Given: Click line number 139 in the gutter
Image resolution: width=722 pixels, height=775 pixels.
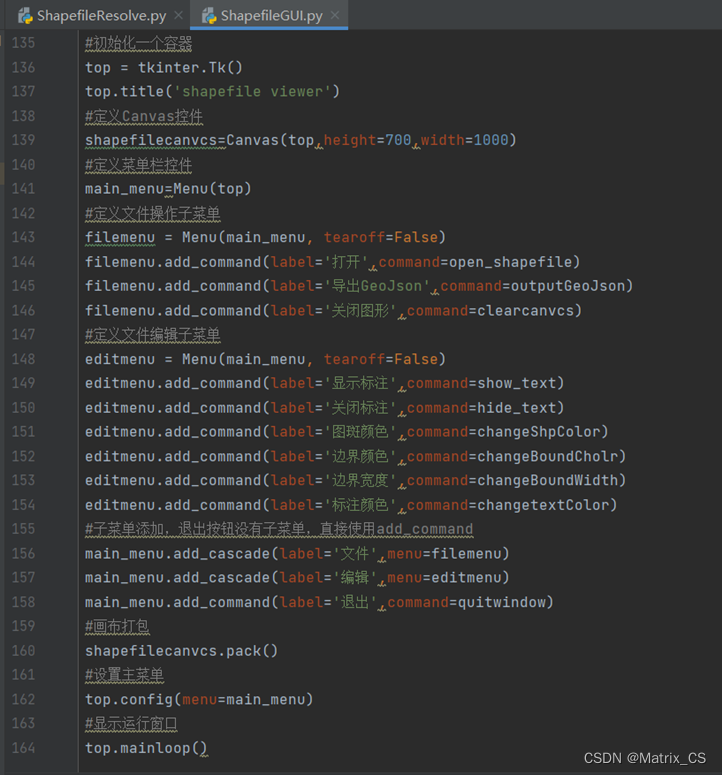Looking at the screenshot, I should (23, 140).
